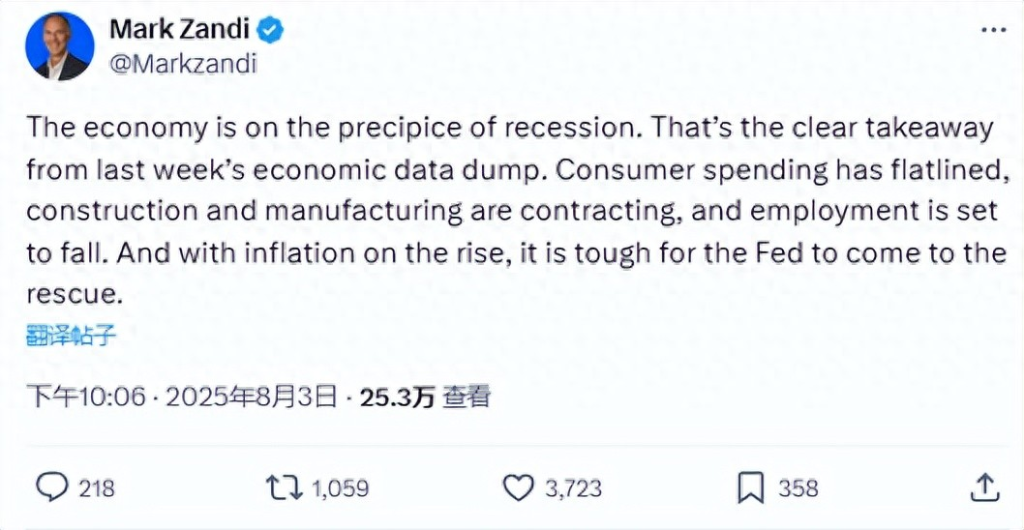Click the Mark Zandi display name
The image size is (1024, 530).
click(x=179, y=29)
